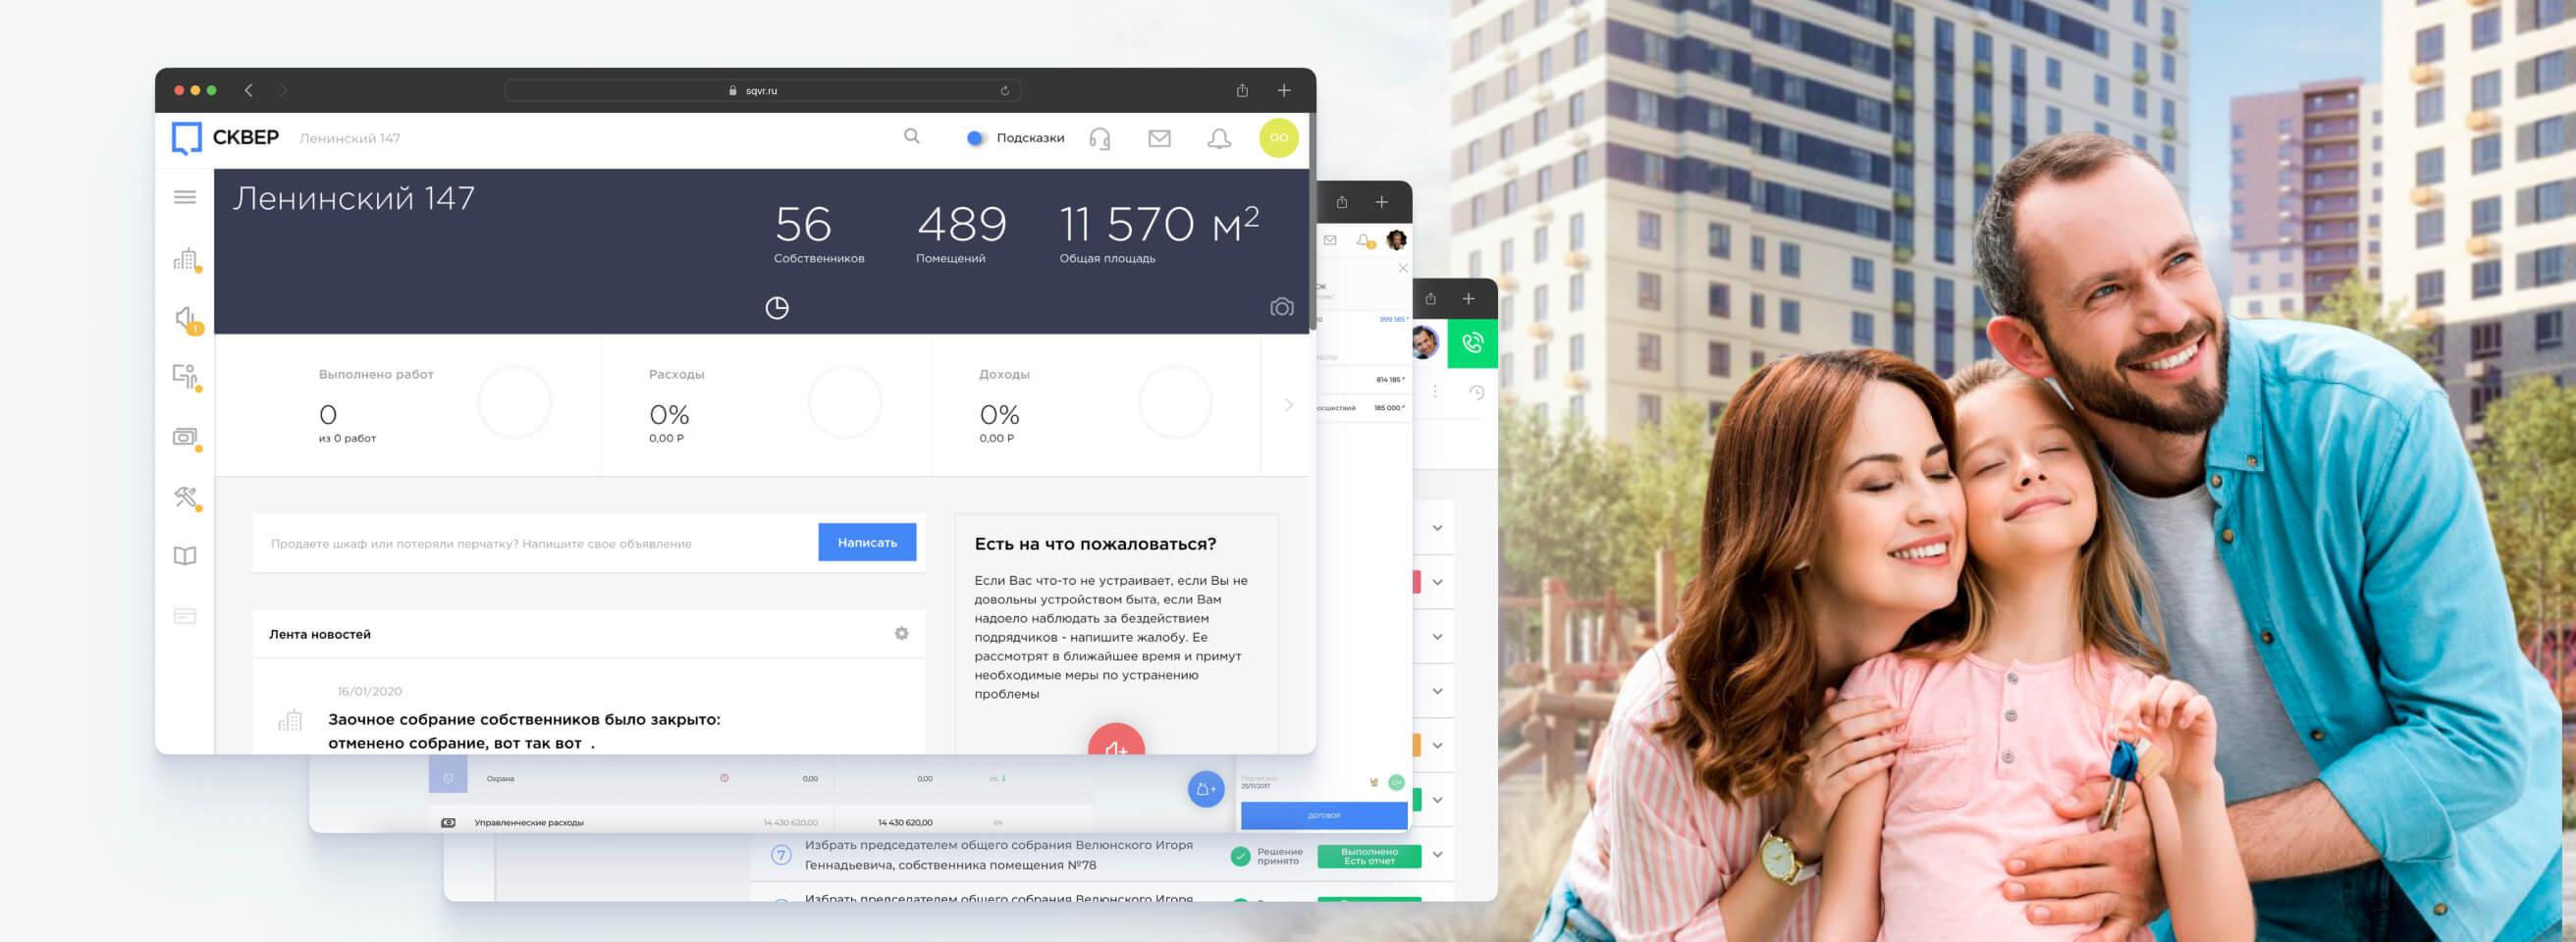Click the camera icon to change cover photo
Viewport: 2576px width, 942px height.
[1281, 307]
